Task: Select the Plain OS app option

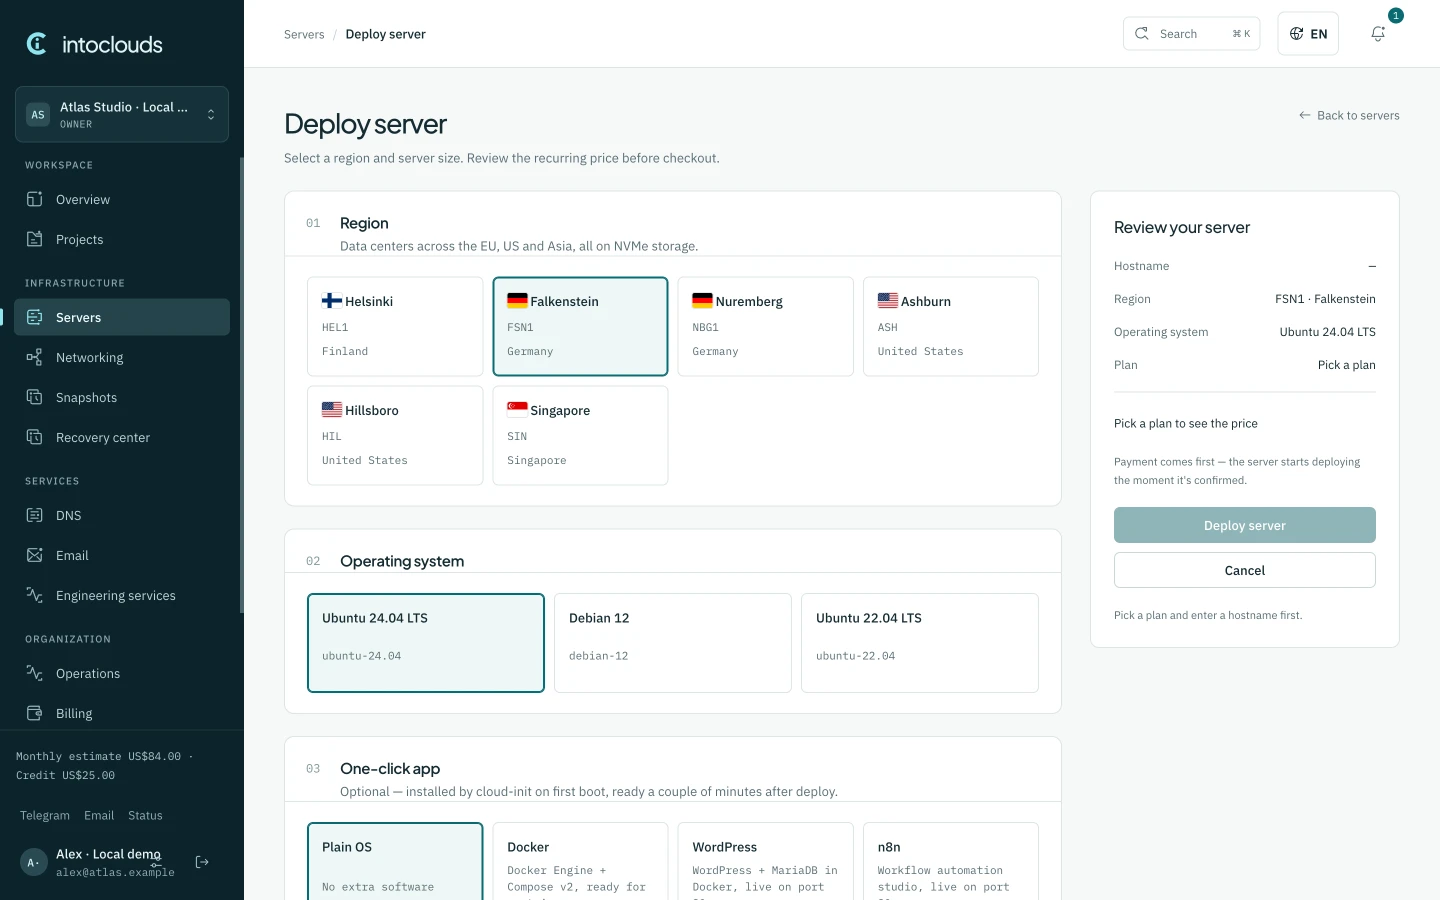Action: coord(395,861)
